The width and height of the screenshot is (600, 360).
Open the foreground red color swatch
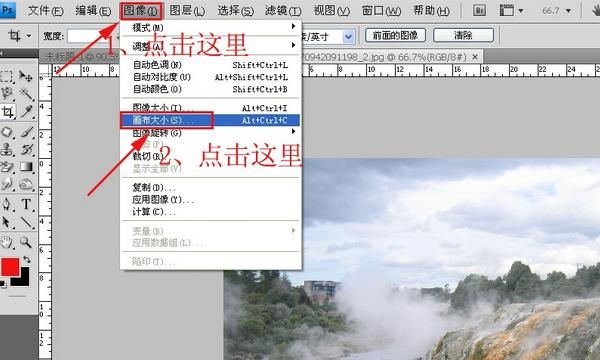(10, 267)
